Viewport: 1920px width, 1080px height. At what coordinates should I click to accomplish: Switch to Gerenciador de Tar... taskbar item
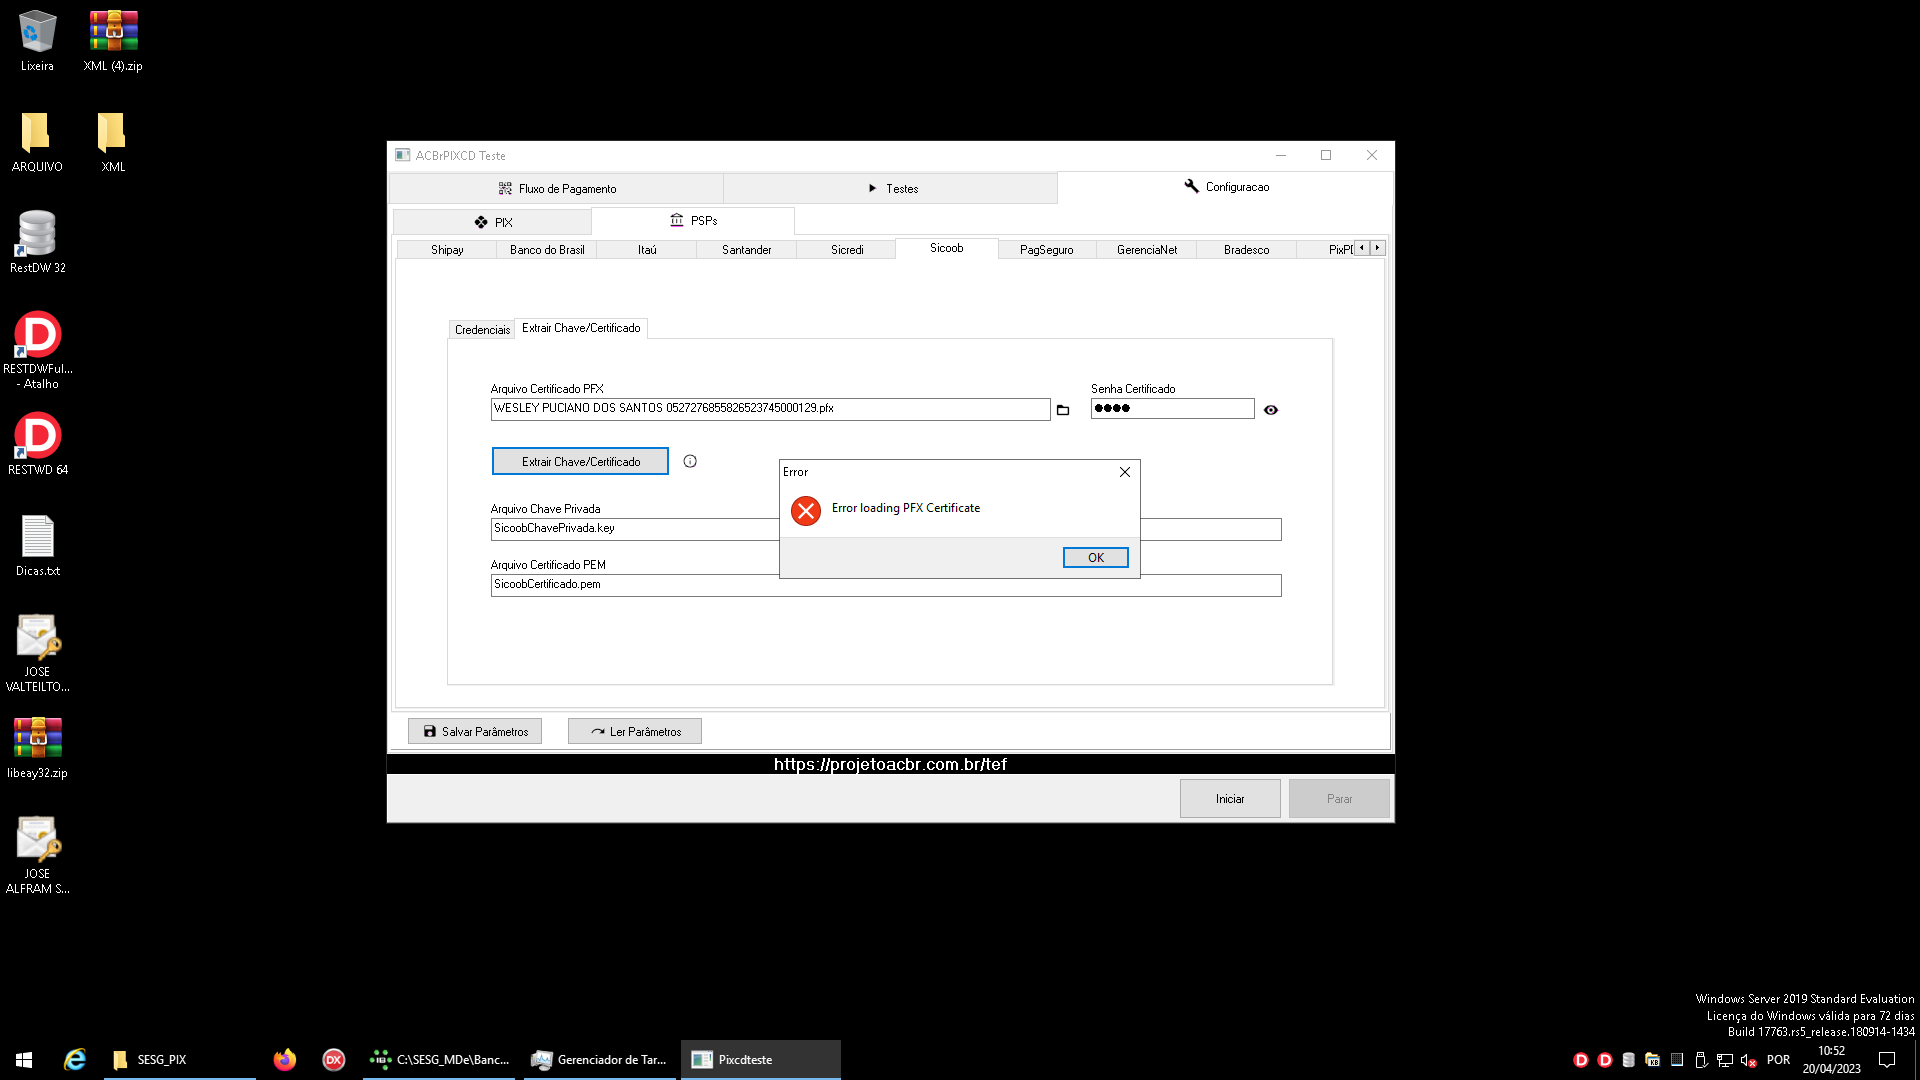coord(600,1060)
